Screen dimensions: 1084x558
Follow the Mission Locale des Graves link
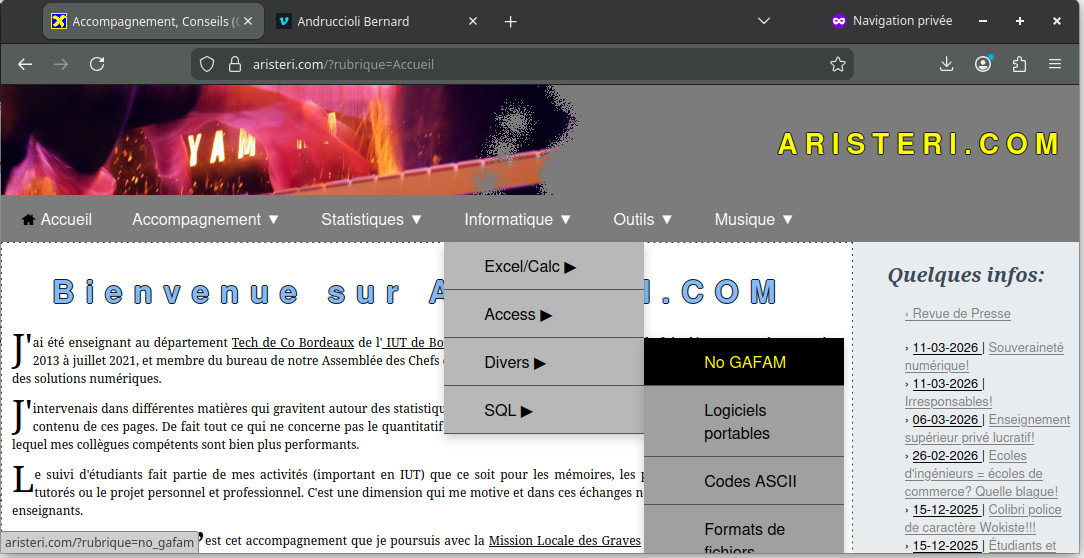tap(564, 541)
